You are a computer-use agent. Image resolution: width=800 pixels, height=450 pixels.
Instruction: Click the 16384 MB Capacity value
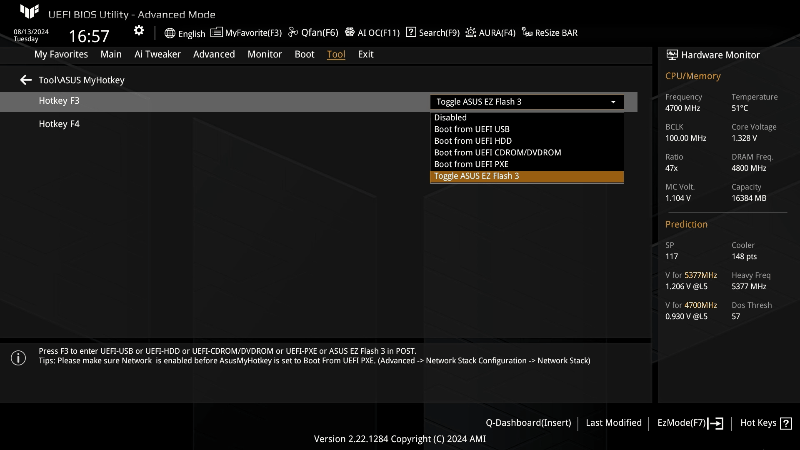coord(749,198)
